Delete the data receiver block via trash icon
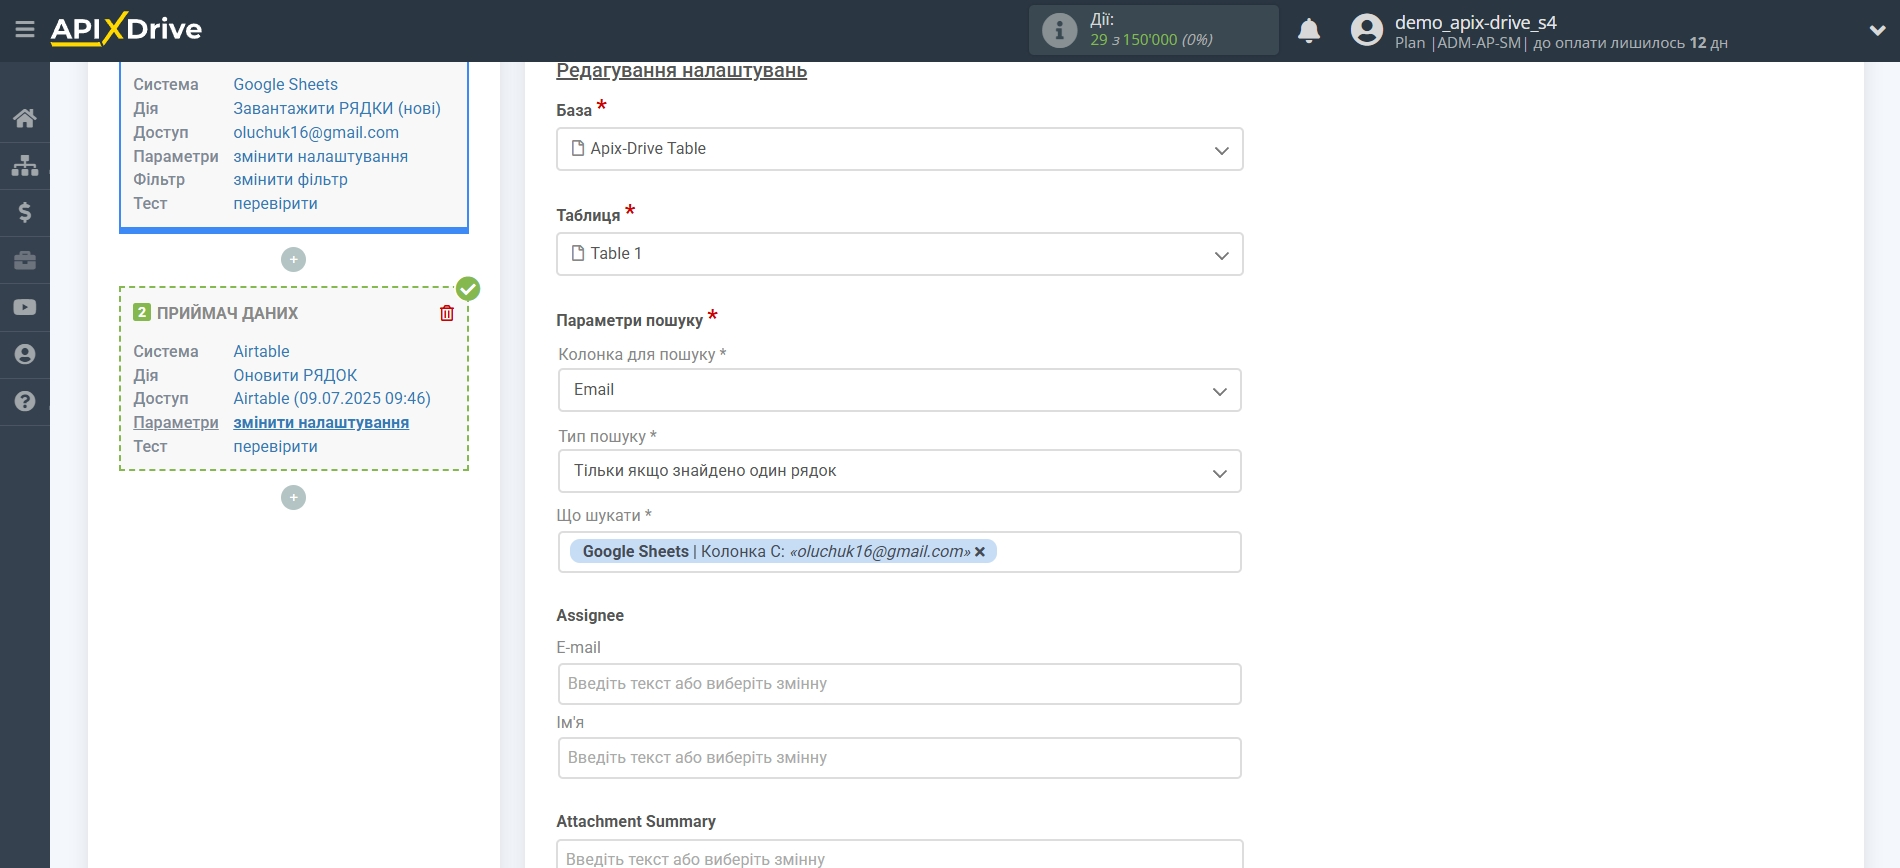The image size is (1900, 868). 447,313
